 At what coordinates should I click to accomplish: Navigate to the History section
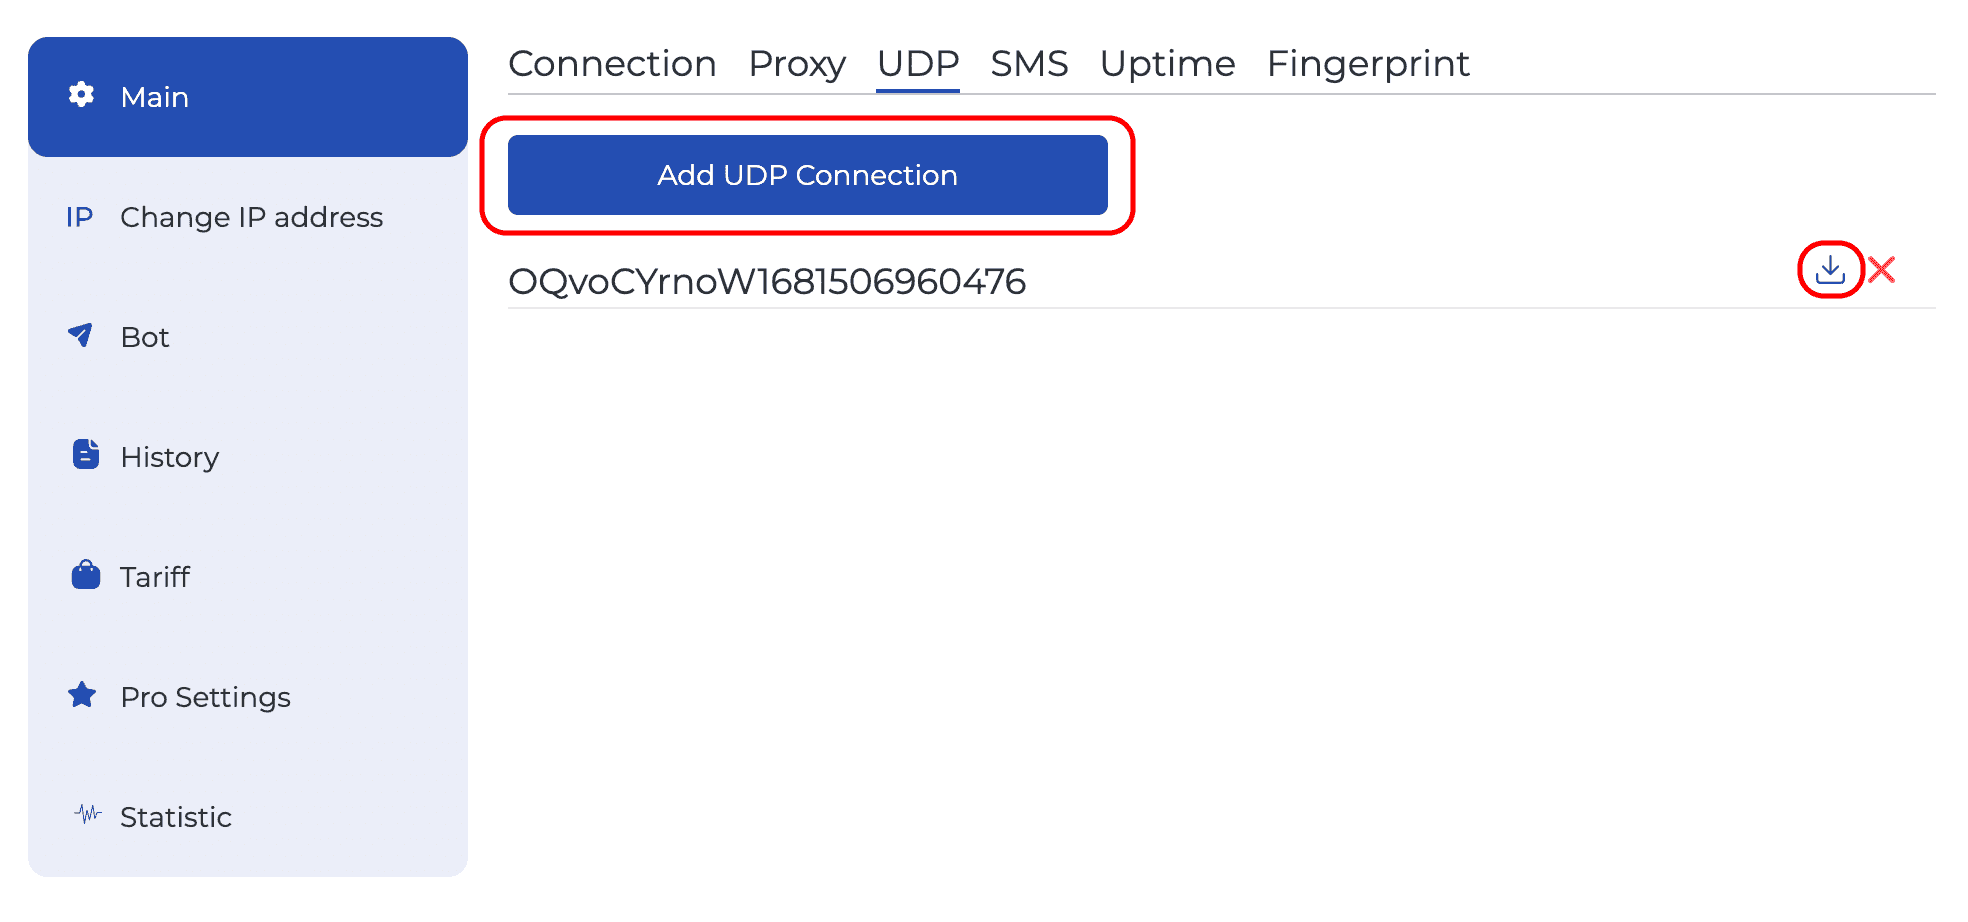170,456
